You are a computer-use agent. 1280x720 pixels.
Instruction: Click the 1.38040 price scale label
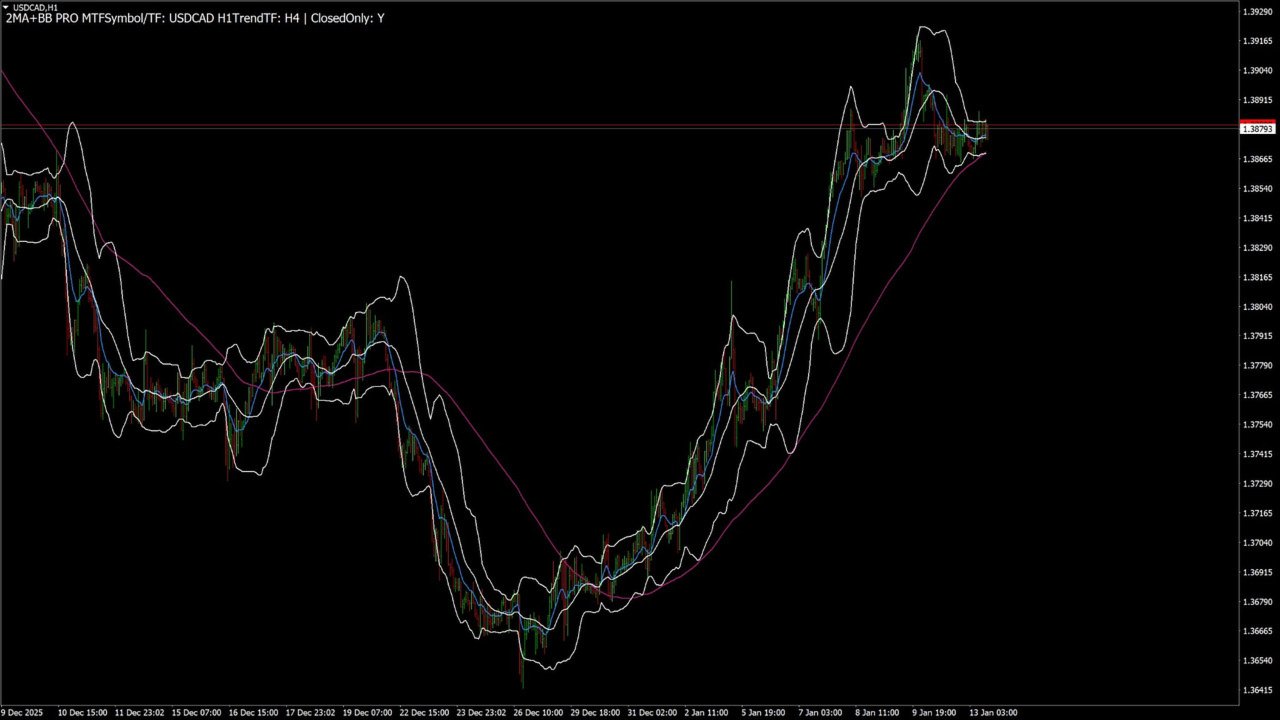tap(1257, 307)
